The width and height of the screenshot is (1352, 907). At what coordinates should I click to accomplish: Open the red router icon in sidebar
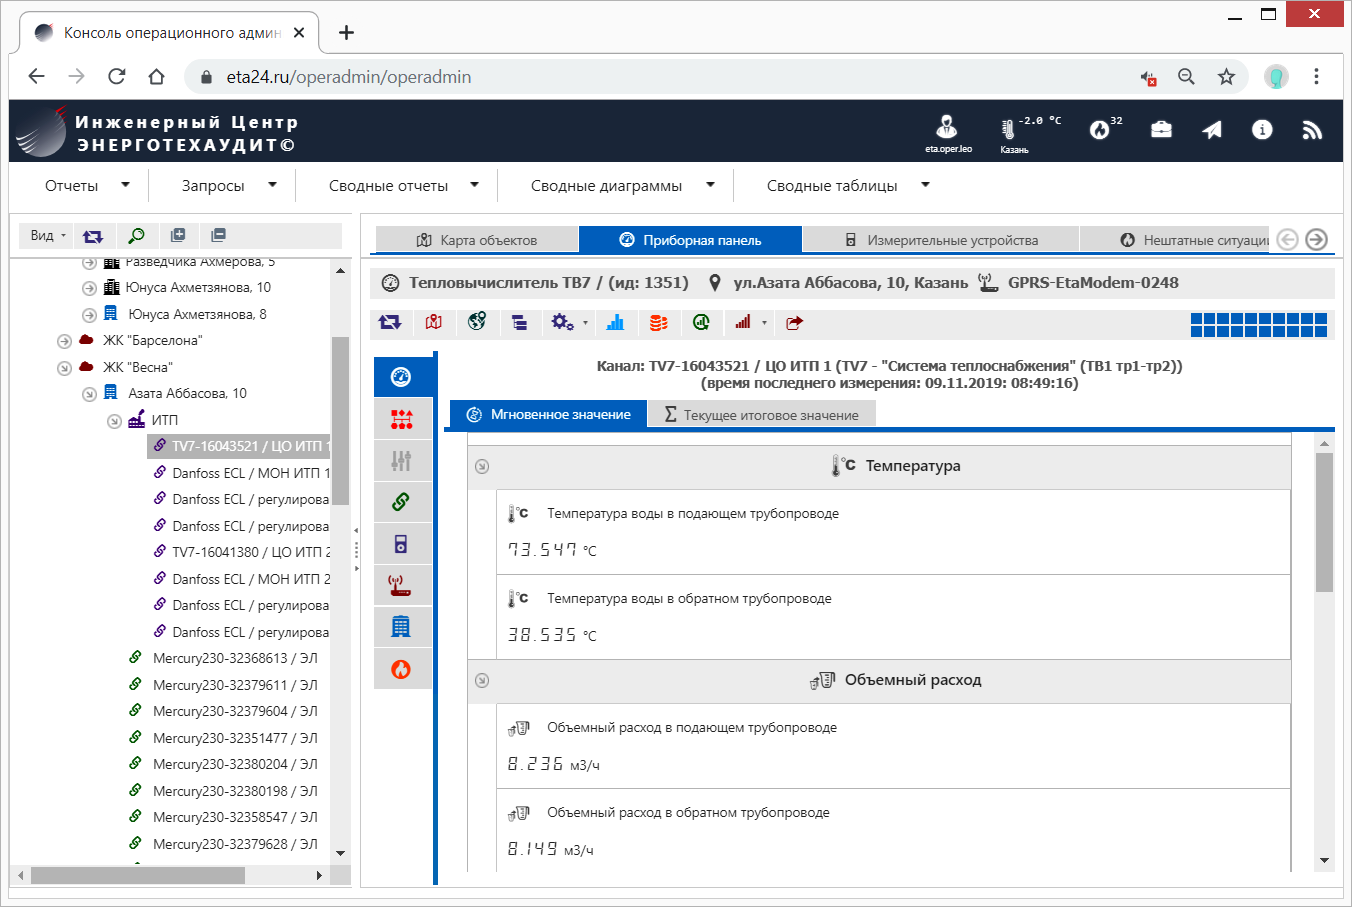401,585
